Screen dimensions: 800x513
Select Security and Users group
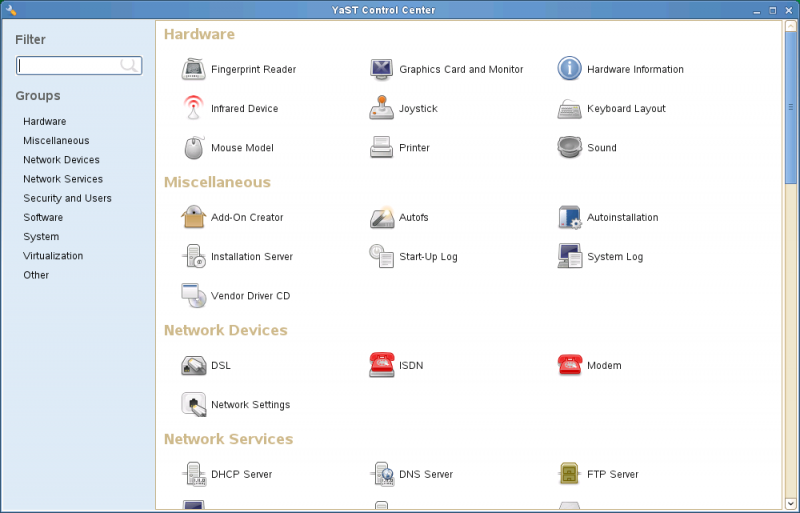(x=67, y=198)
